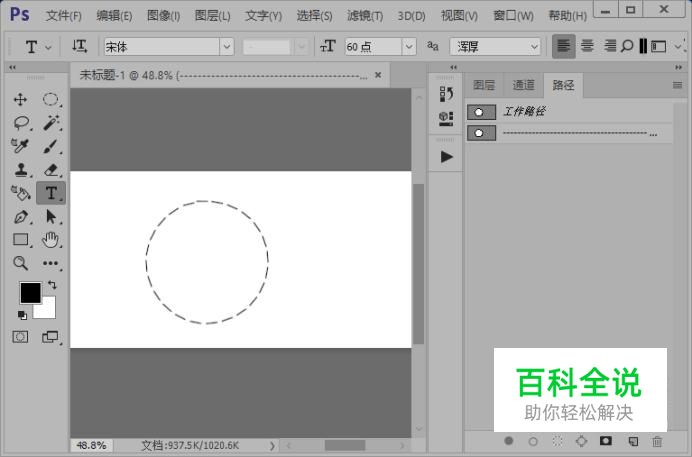Viewport: 692px width, 457px height.
Task: Click the zoom percentage field 48.8%
Action: pyautogui.click(x=91, y=445)
